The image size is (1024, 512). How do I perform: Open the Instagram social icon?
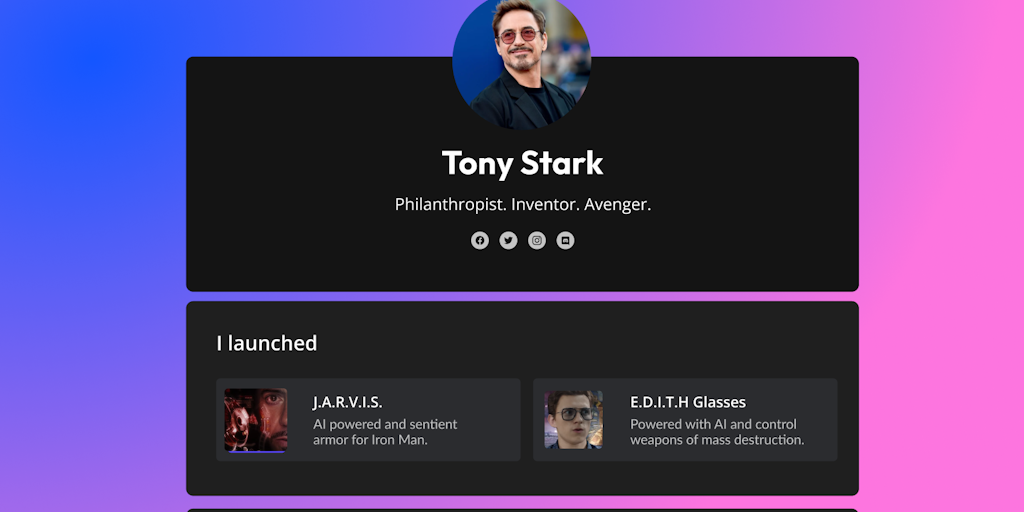tap(537, 240)
